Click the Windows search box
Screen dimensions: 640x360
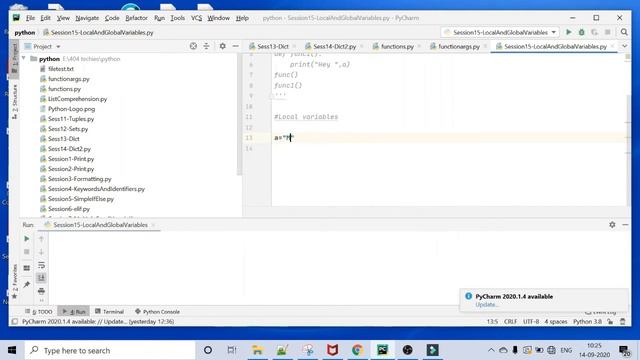(x=110, y=350)
